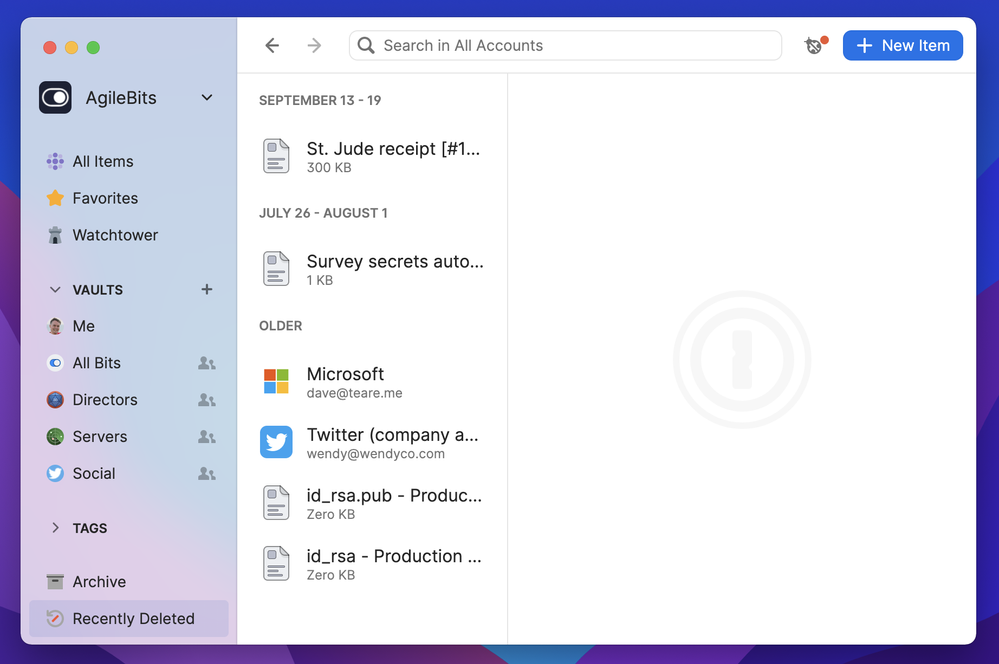Open Watchtower from the sidebar

tap(115, 235)
